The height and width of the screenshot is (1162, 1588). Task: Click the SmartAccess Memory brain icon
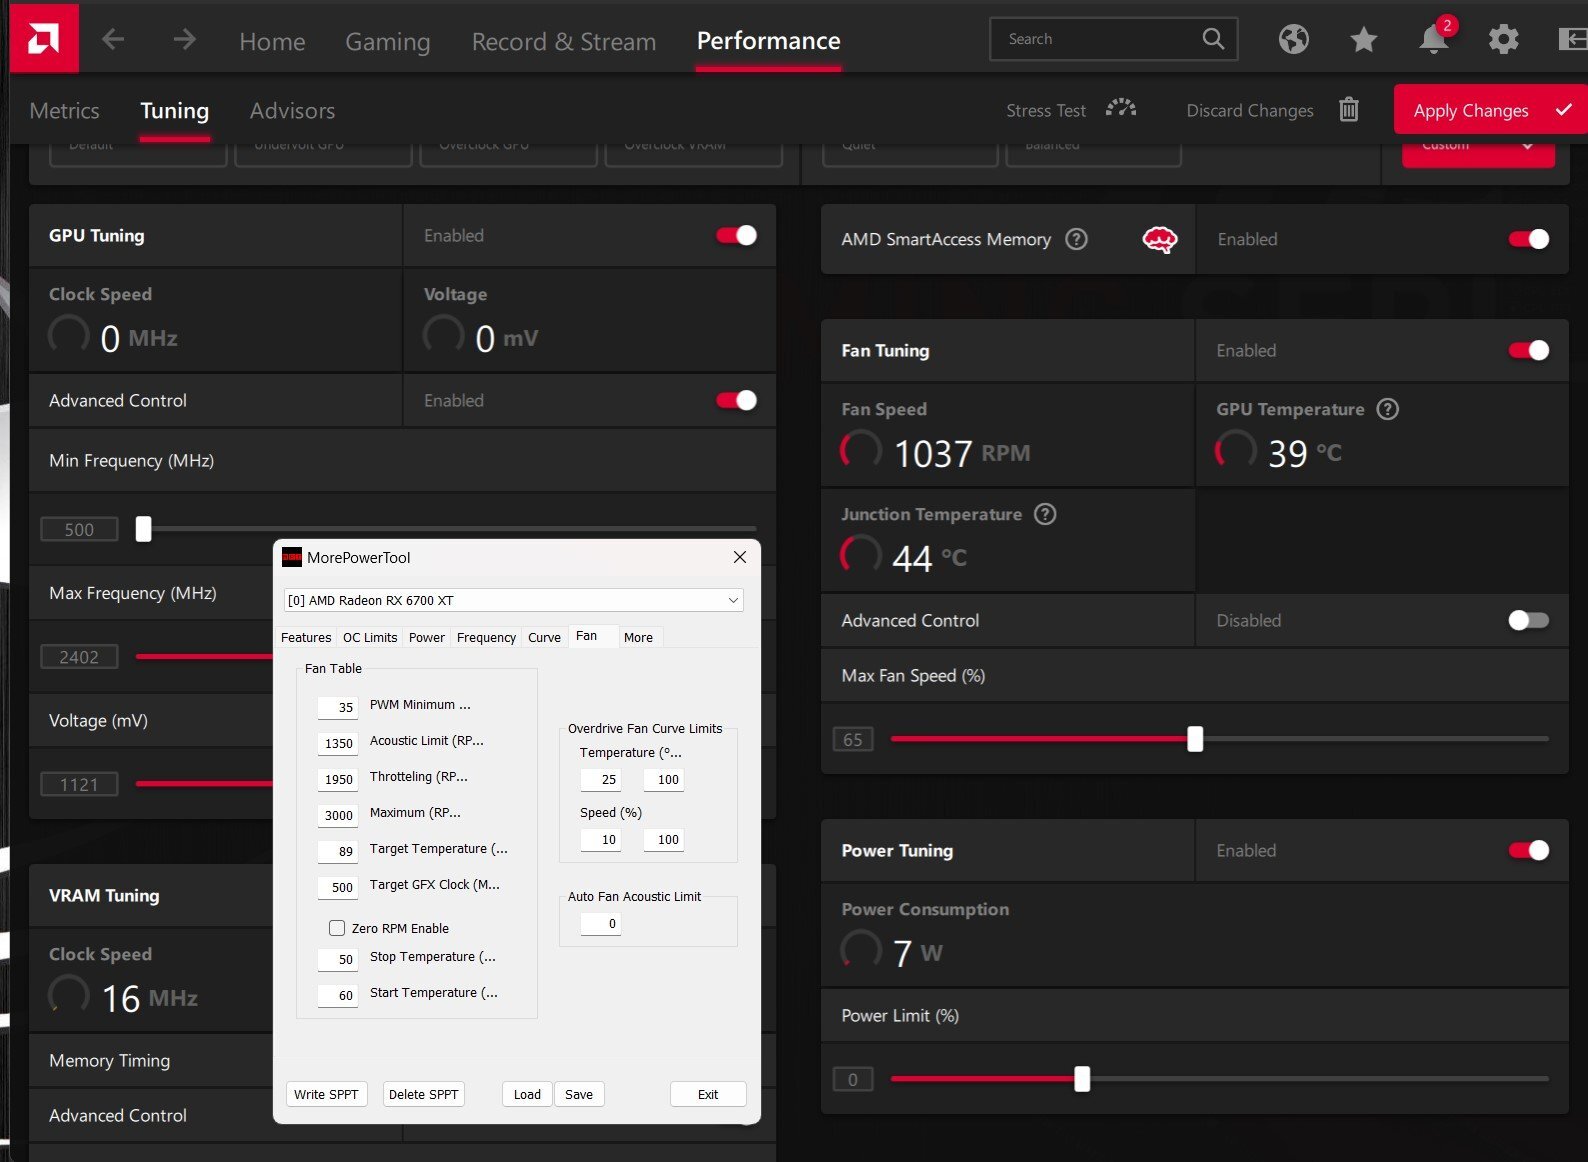click(x=1159, y=240)
